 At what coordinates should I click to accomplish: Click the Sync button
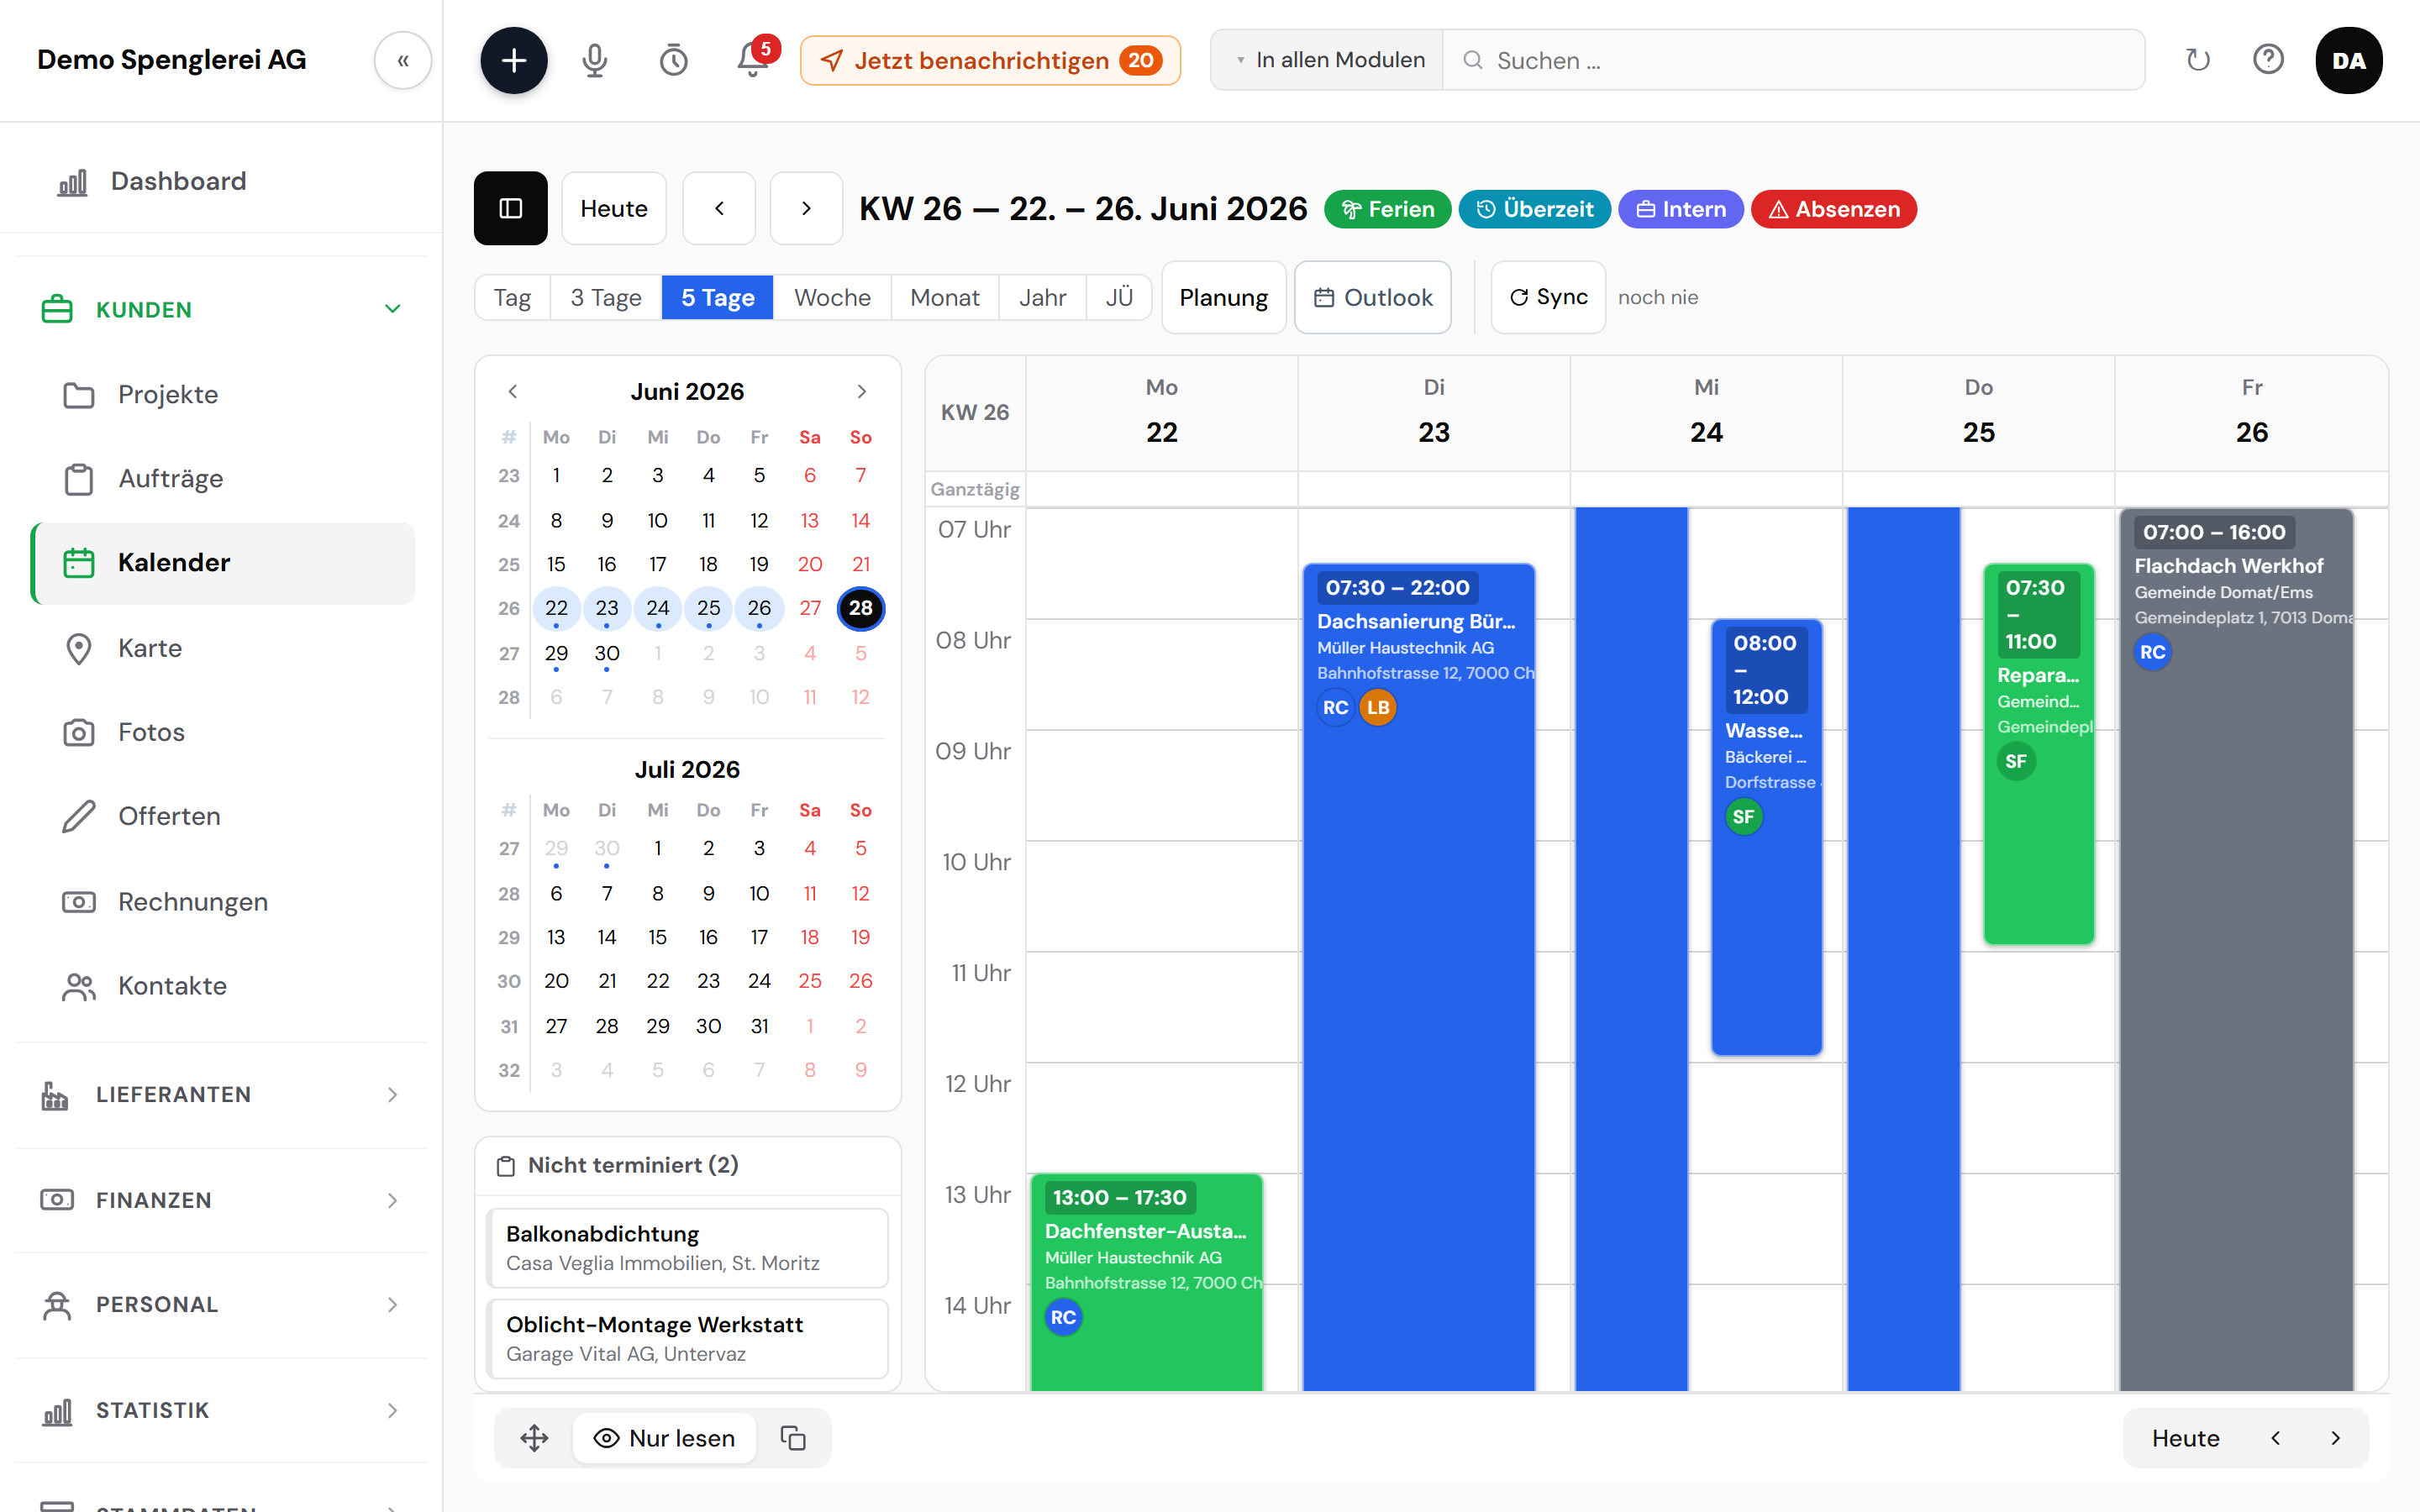click(1548, 297)
